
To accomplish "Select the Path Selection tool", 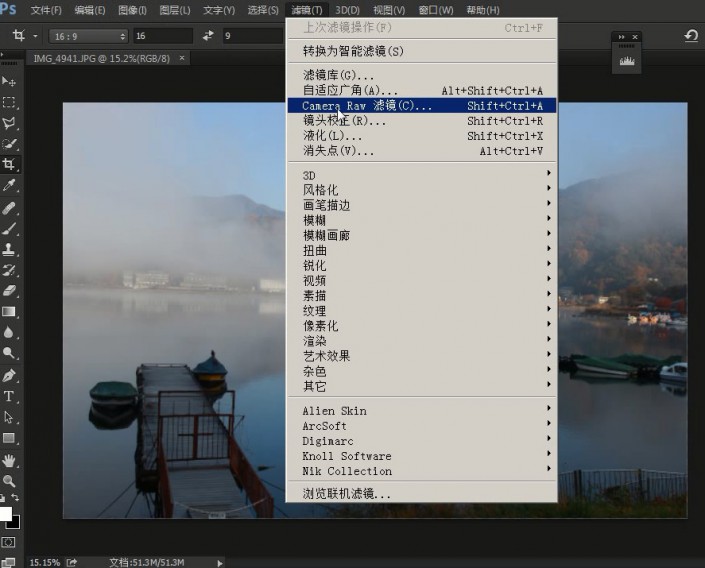I will click(x=9, y=417).
